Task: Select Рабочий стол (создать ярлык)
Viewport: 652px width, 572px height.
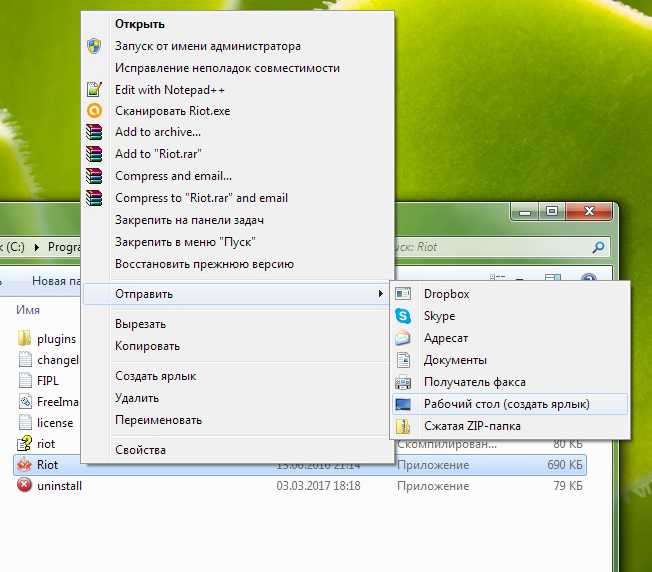Action: point(510,404)
